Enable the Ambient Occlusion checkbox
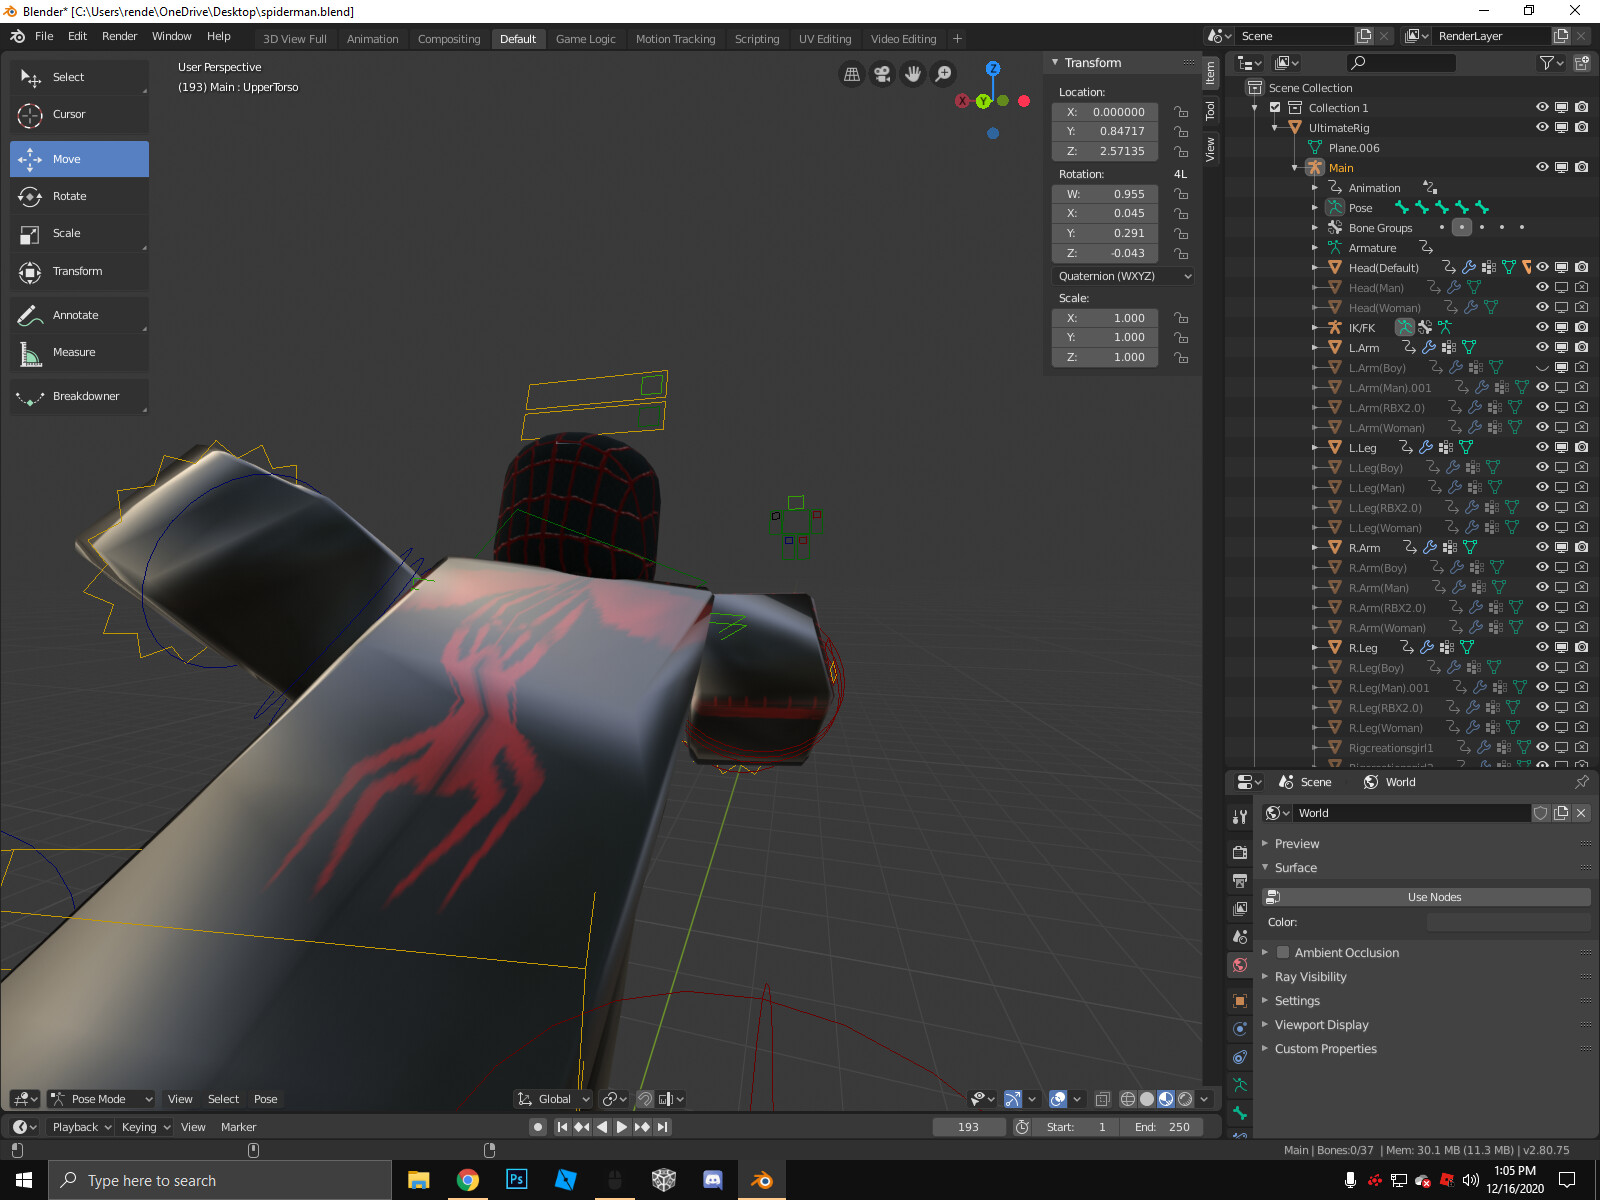This screenshot has height=1200, width=1600. pyautogui.click(x=1283, y=953)
